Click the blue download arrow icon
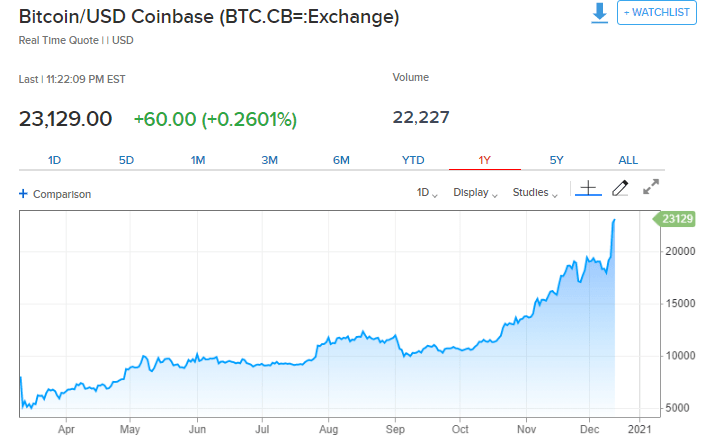This screenshot has height=442, width=713. pyautogui.click(x=599, y=13)
